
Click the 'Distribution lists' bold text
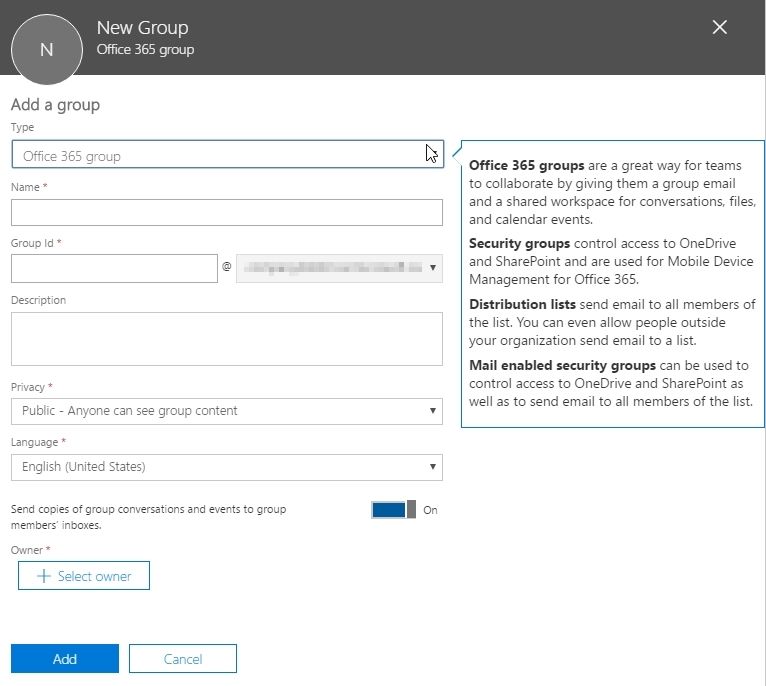[522, 304]
